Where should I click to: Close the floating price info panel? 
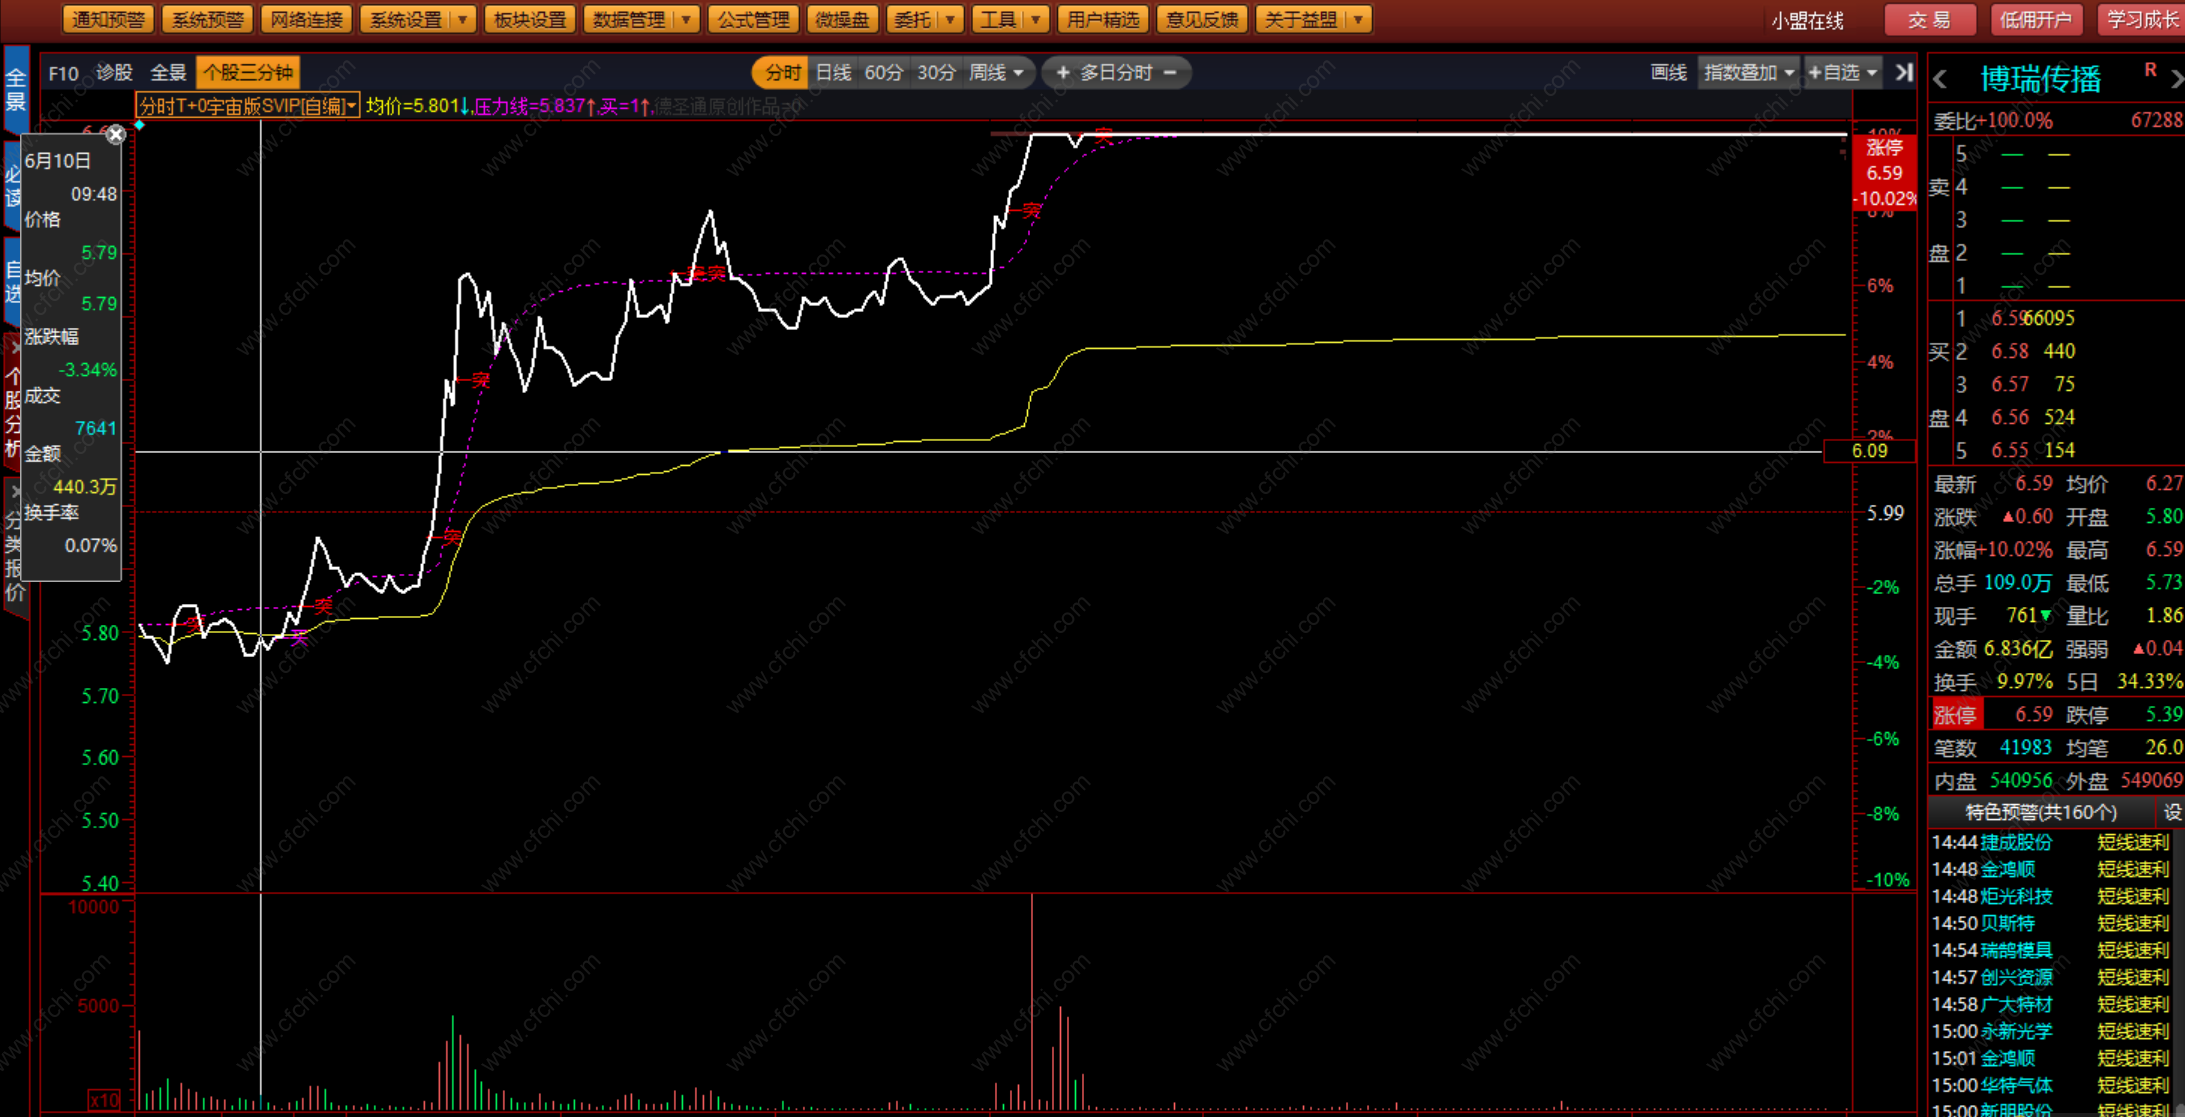click(x=116, y=135)
